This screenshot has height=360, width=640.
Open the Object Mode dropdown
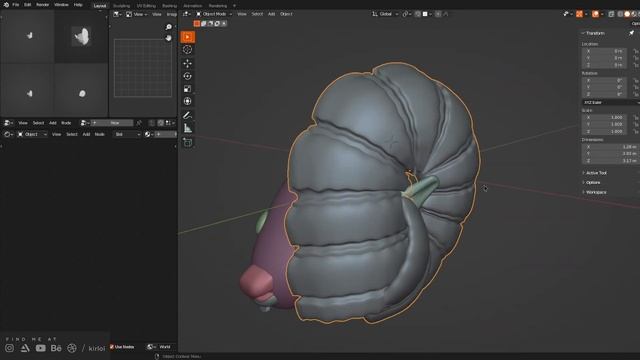pyautogui.click(x=214, y=14)
